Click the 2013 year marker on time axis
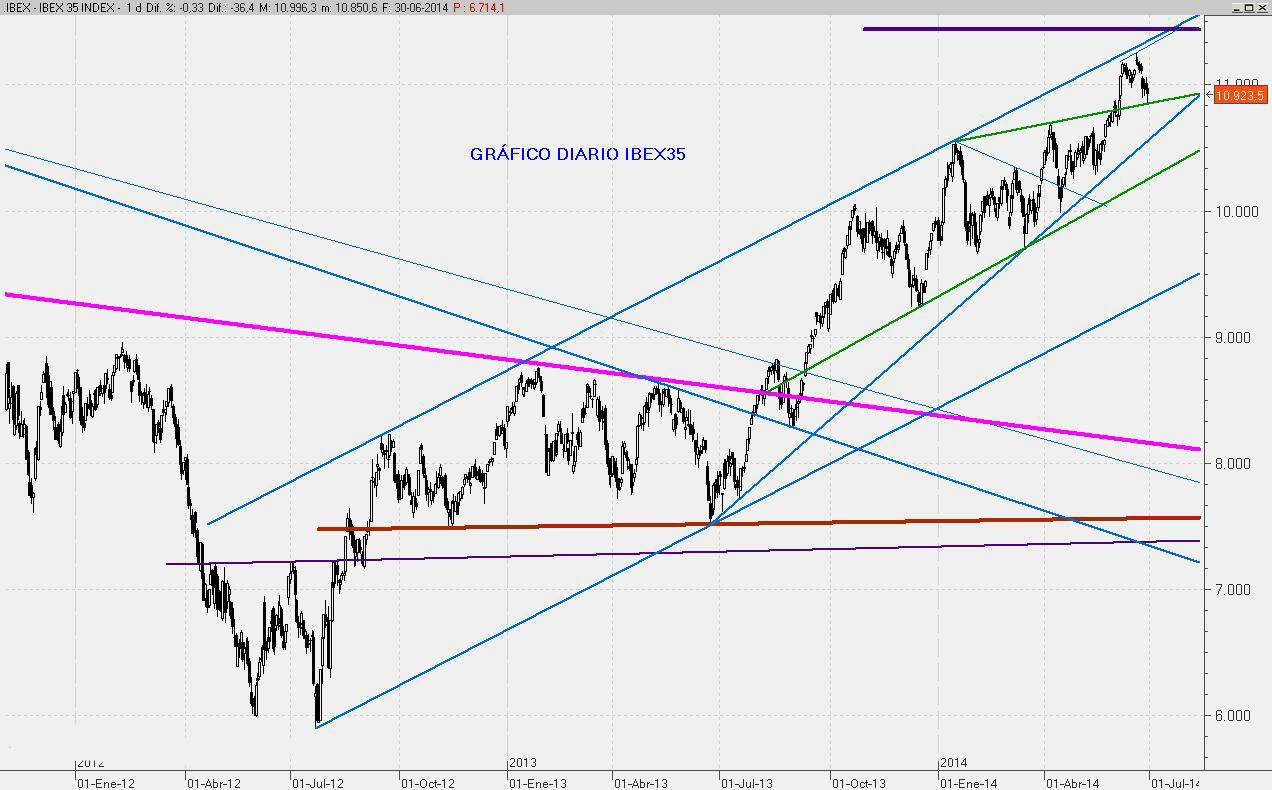 (x=523, y=764)
